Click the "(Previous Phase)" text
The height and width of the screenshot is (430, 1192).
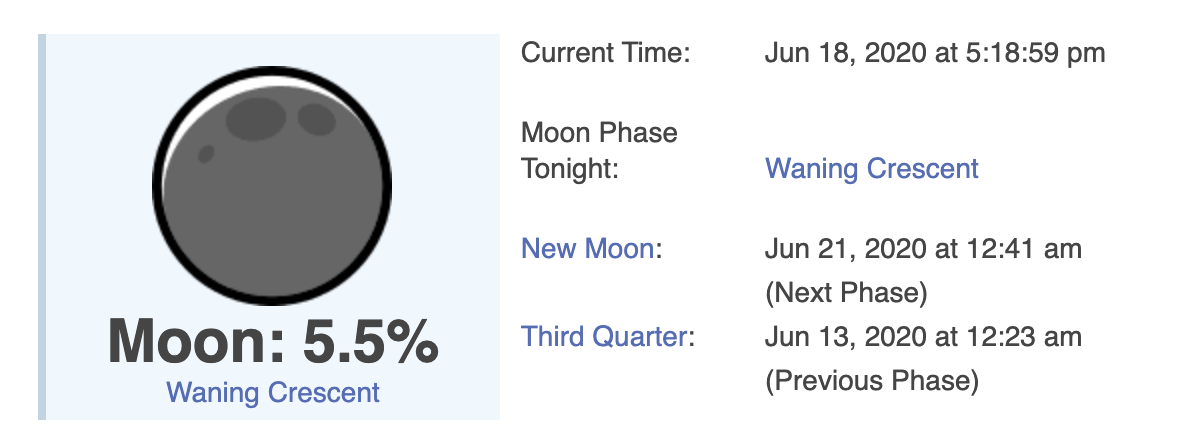click(871, 381)
